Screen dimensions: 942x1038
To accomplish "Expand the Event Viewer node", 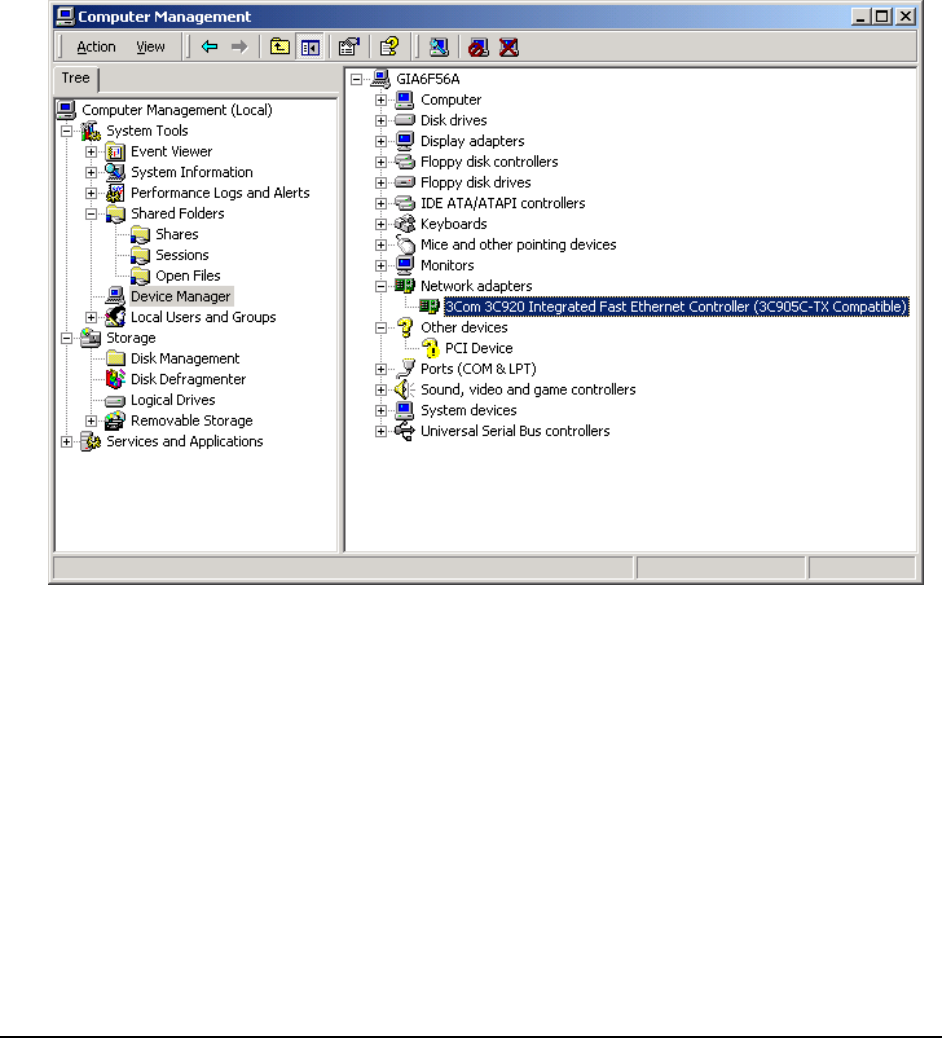I will (91, 152).
